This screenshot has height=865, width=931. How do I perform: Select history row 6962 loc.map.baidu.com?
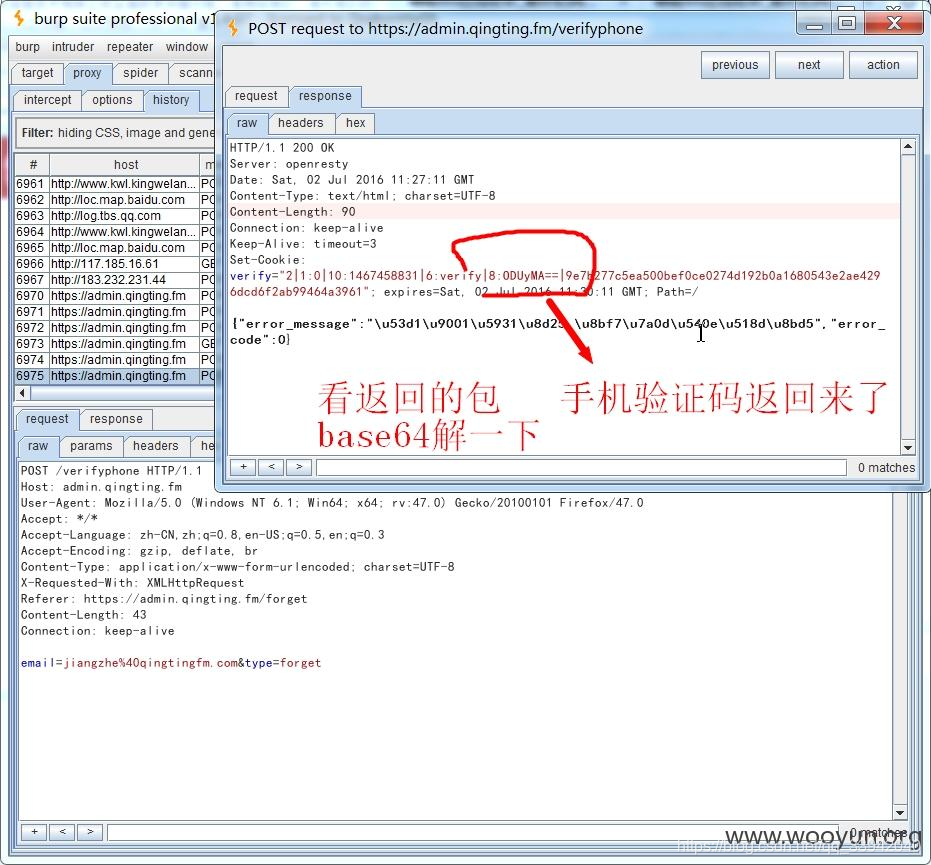[115, 200]
